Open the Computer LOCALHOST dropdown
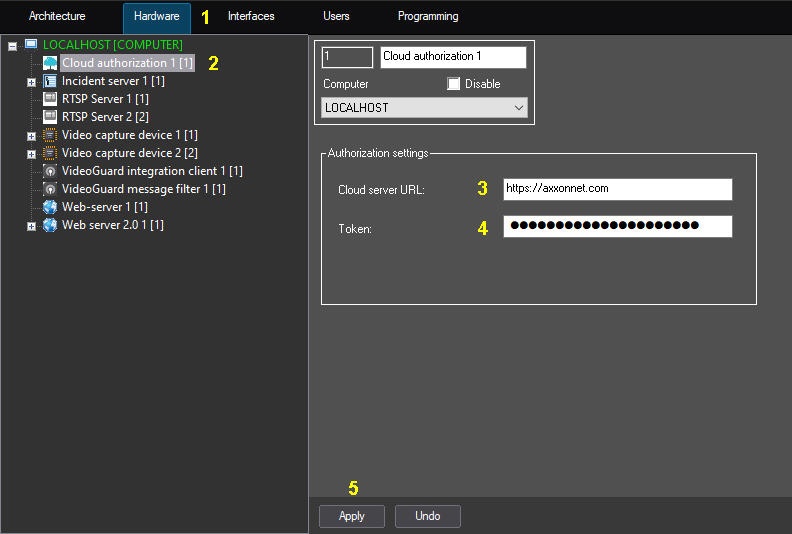Viewport: 792px width, 534px height. click(424, 107)
